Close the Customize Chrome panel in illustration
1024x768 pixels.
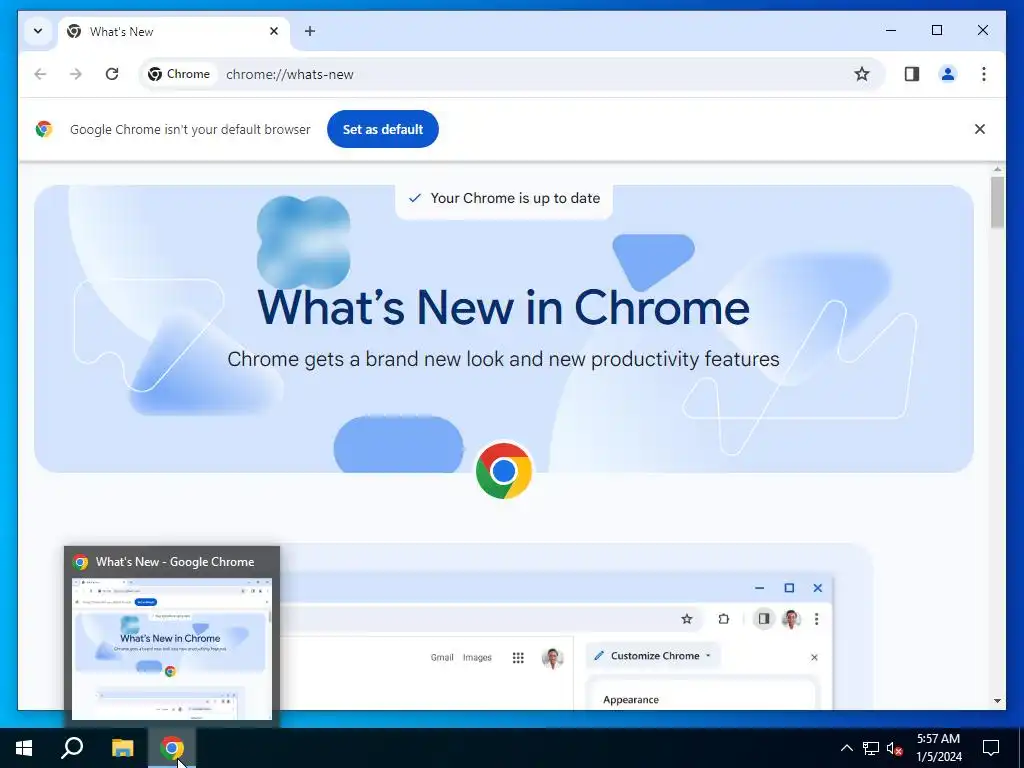coord(814,658)
